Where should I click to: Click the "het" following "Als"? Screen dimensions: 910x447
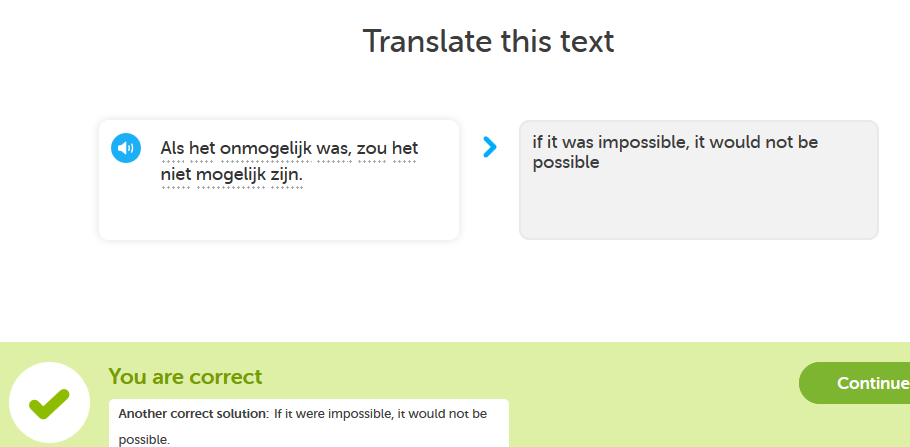(203, 148)
